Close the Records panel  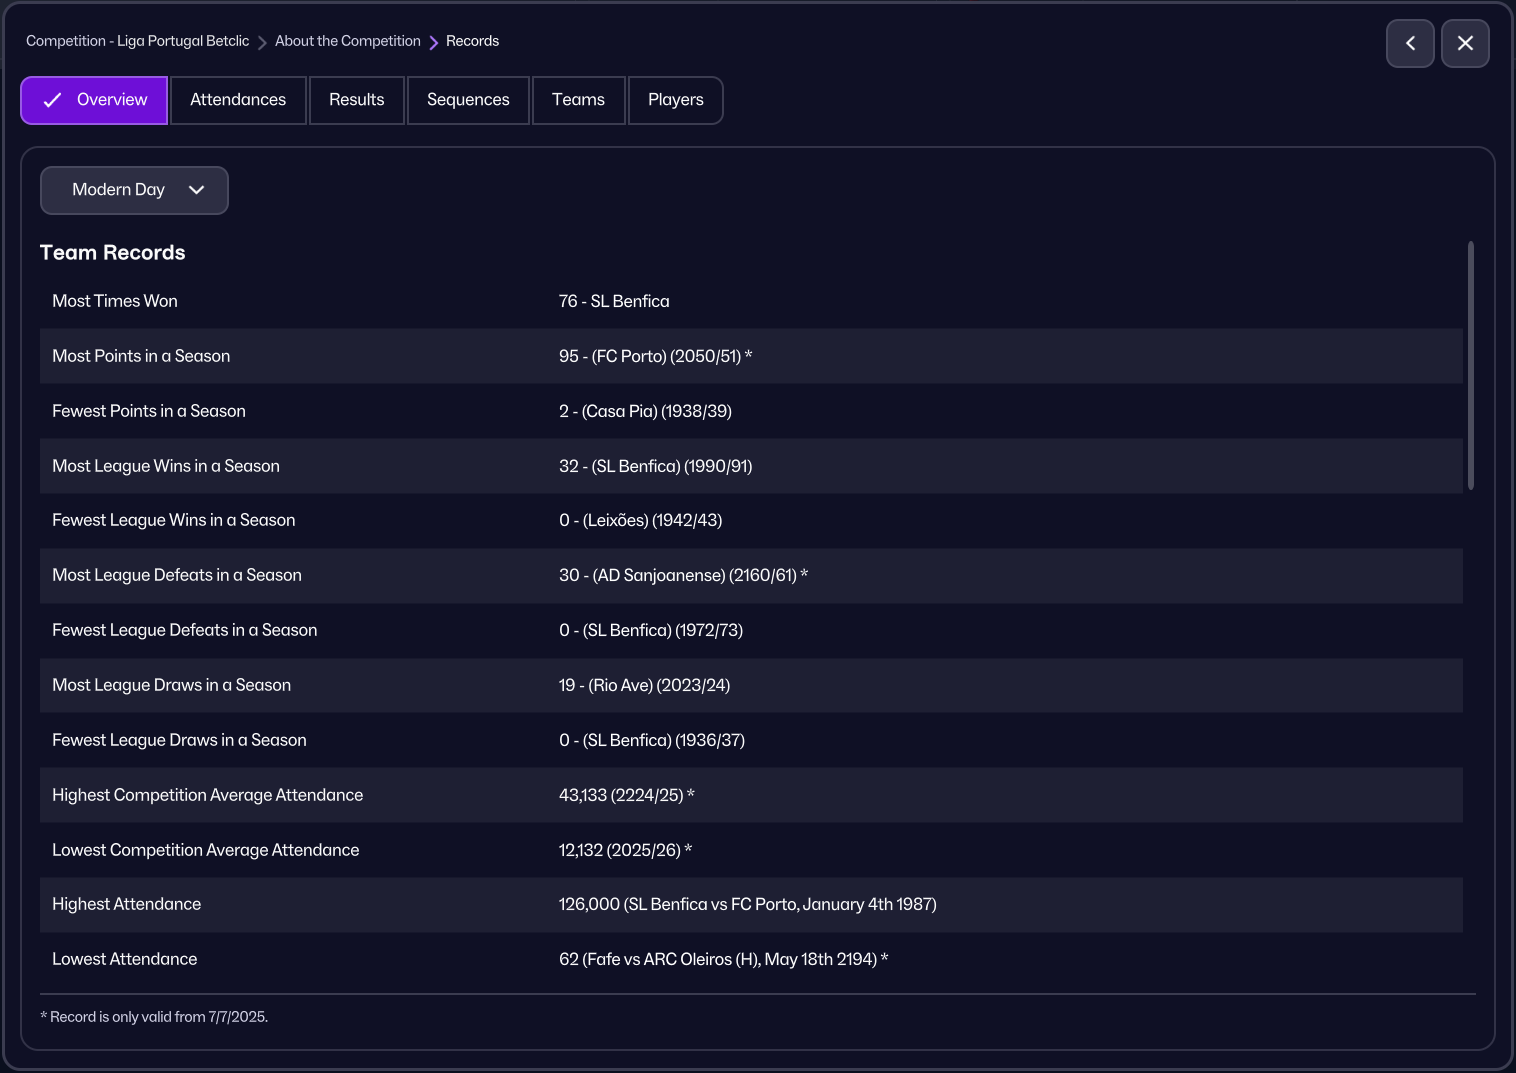(x=1465, y=43)
